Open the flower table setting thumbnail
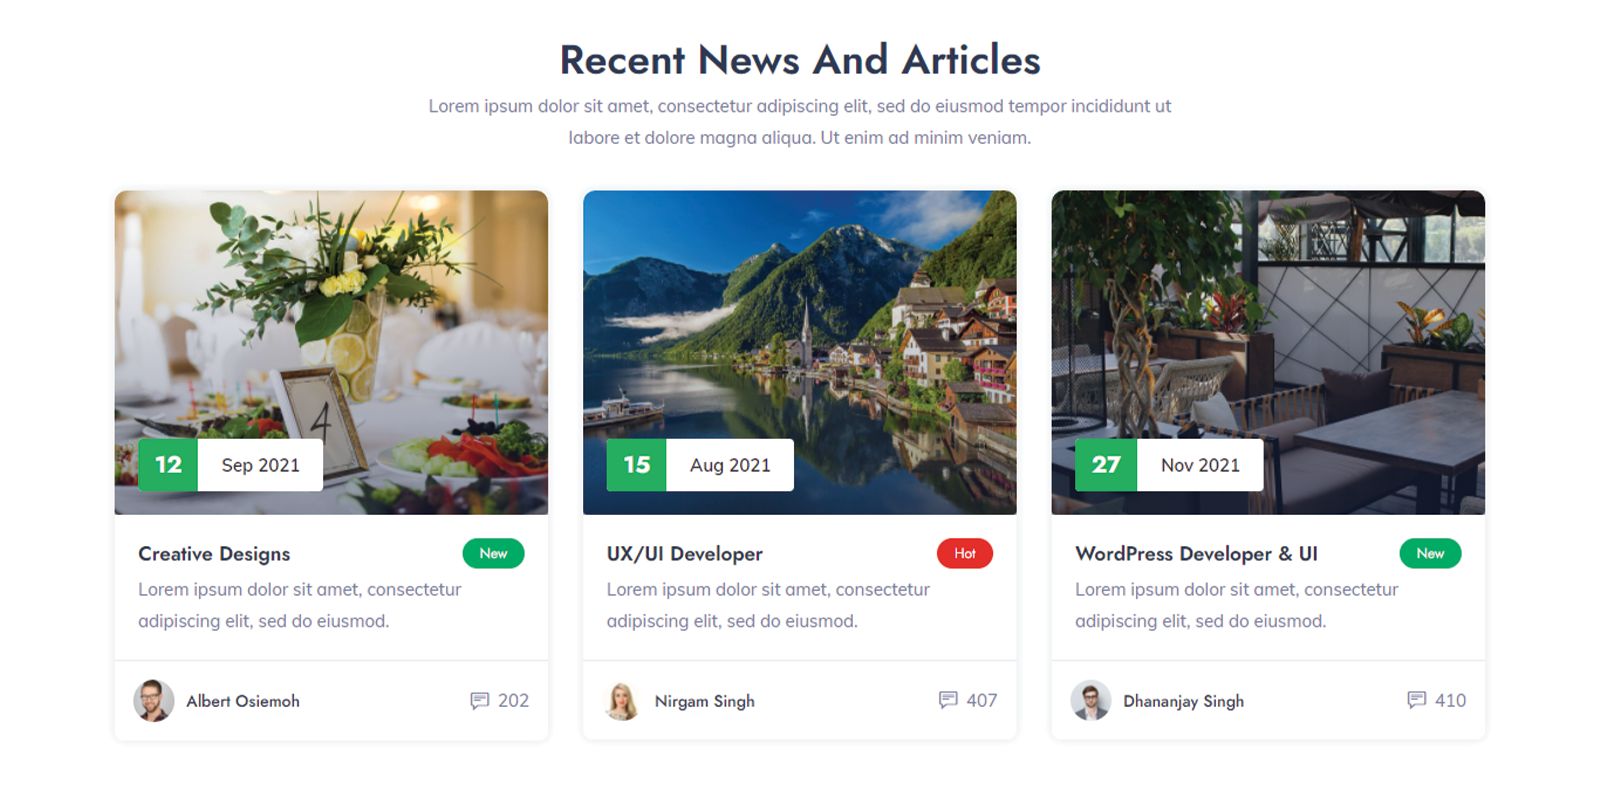 (331, 352)
